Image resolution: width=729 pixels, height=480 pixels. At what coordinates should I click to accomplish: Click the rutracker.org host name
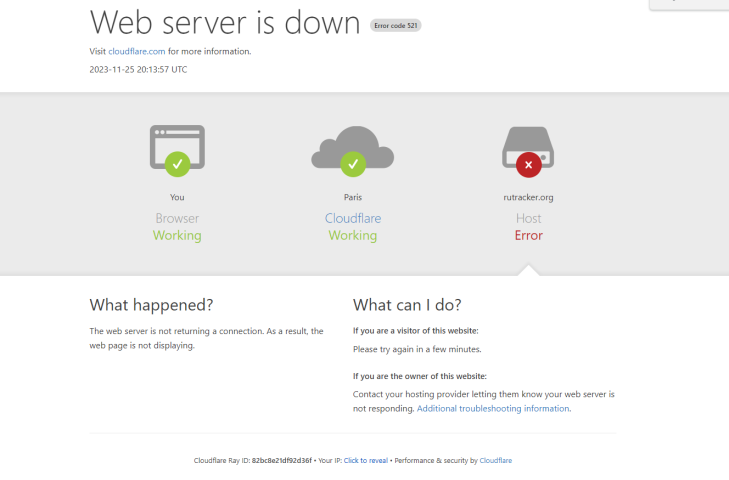(x=528, y=197)
